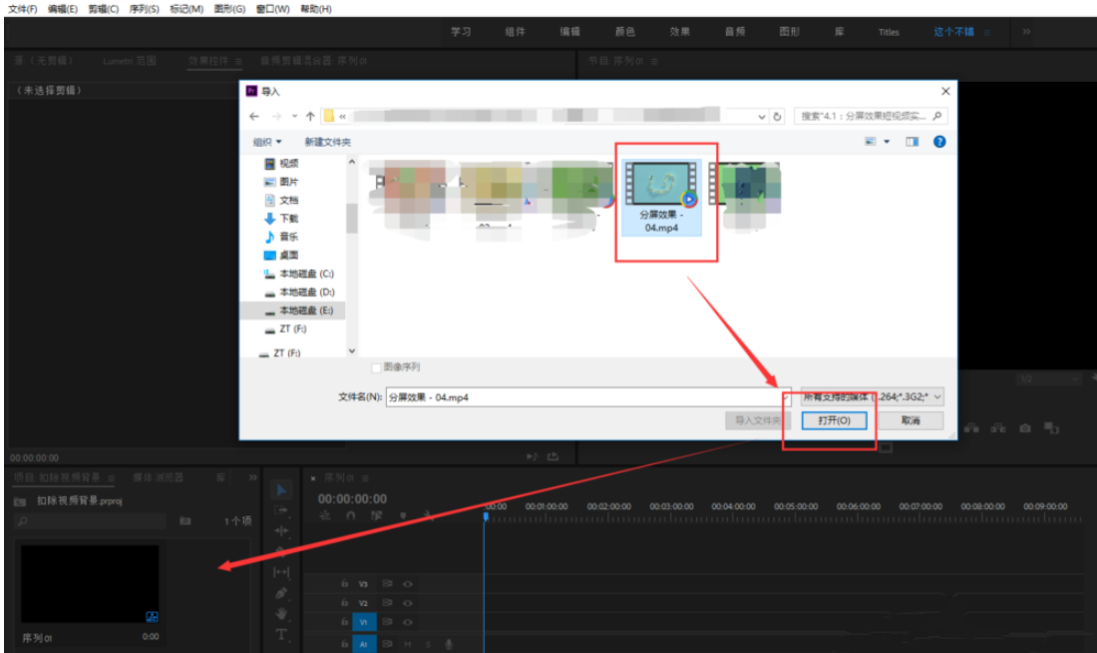Select the Pen tool

[281, 593]
